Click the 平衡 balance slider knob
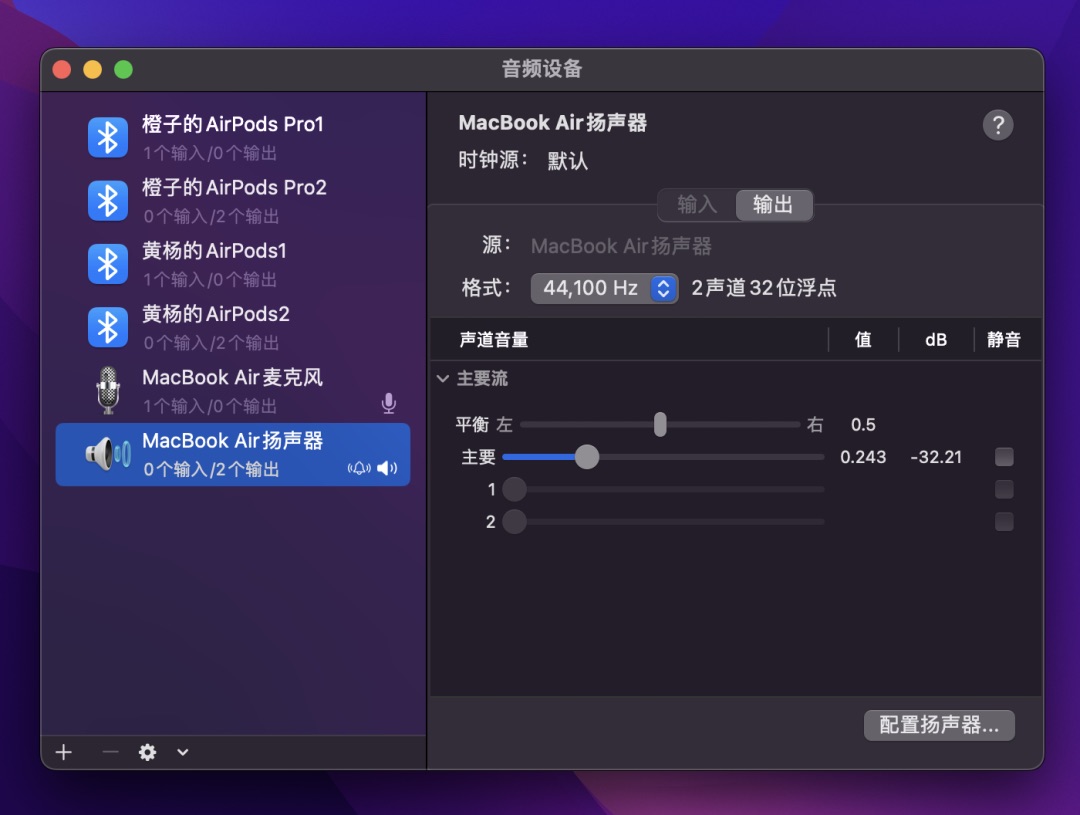1080x815 pixels. click(x=660, y=424)
